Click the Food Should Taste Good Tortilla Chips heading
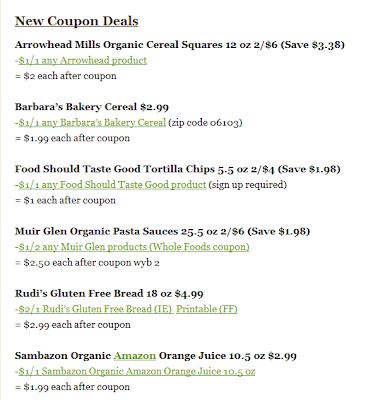Image resolution: width=390 pixels, height=400 pixels. 178,169
